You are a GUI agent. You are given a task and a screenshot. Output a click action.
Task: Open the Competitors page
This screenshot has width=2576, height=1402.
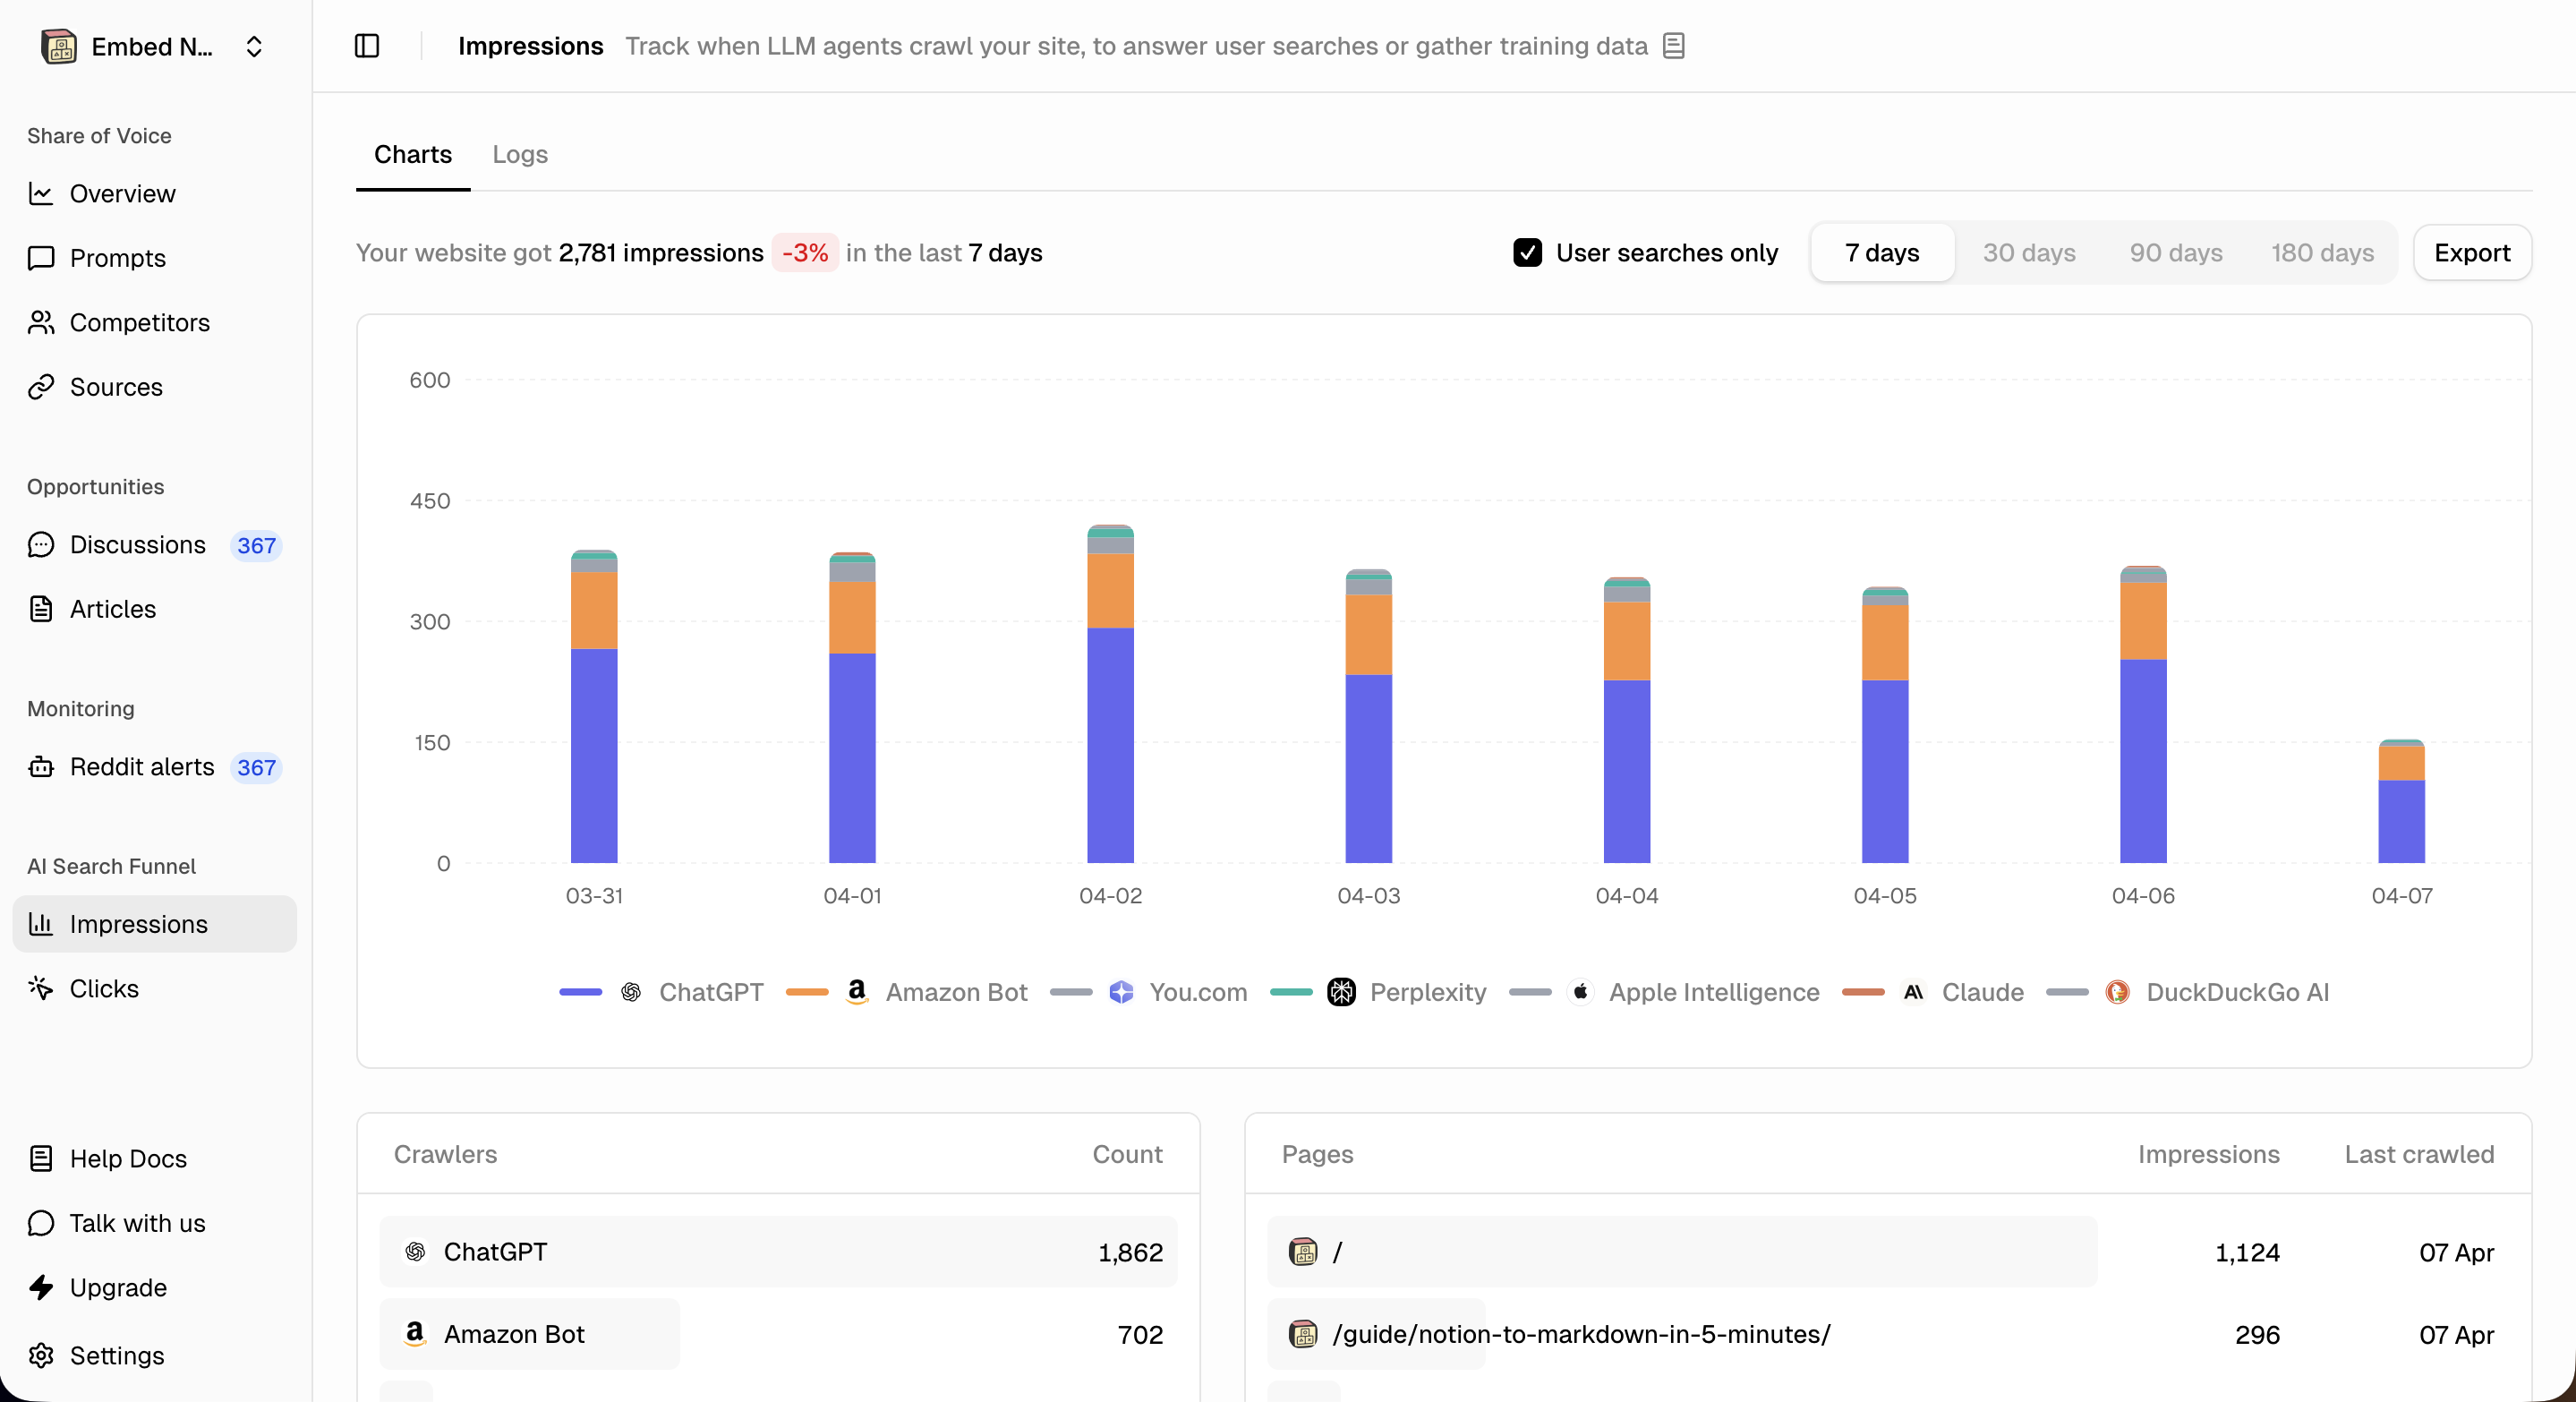[x=139, y=322]
